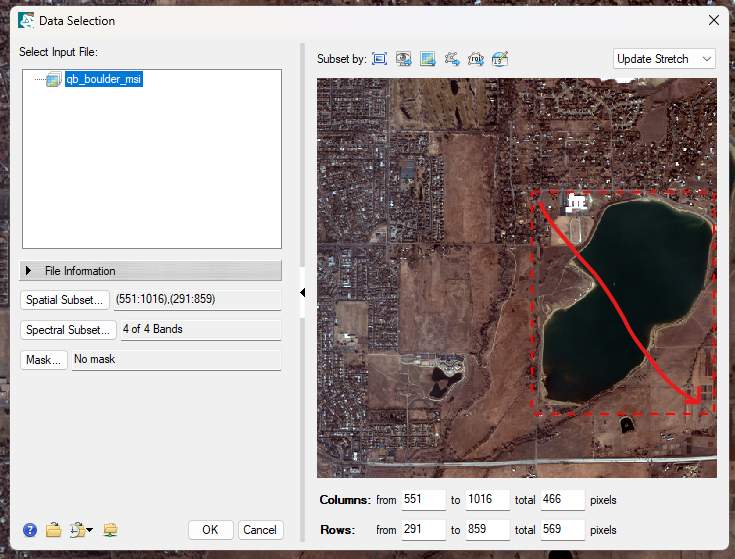
Task: Click the Spatial Subset button
Action: pyautogui.click(x=65, y=300)
